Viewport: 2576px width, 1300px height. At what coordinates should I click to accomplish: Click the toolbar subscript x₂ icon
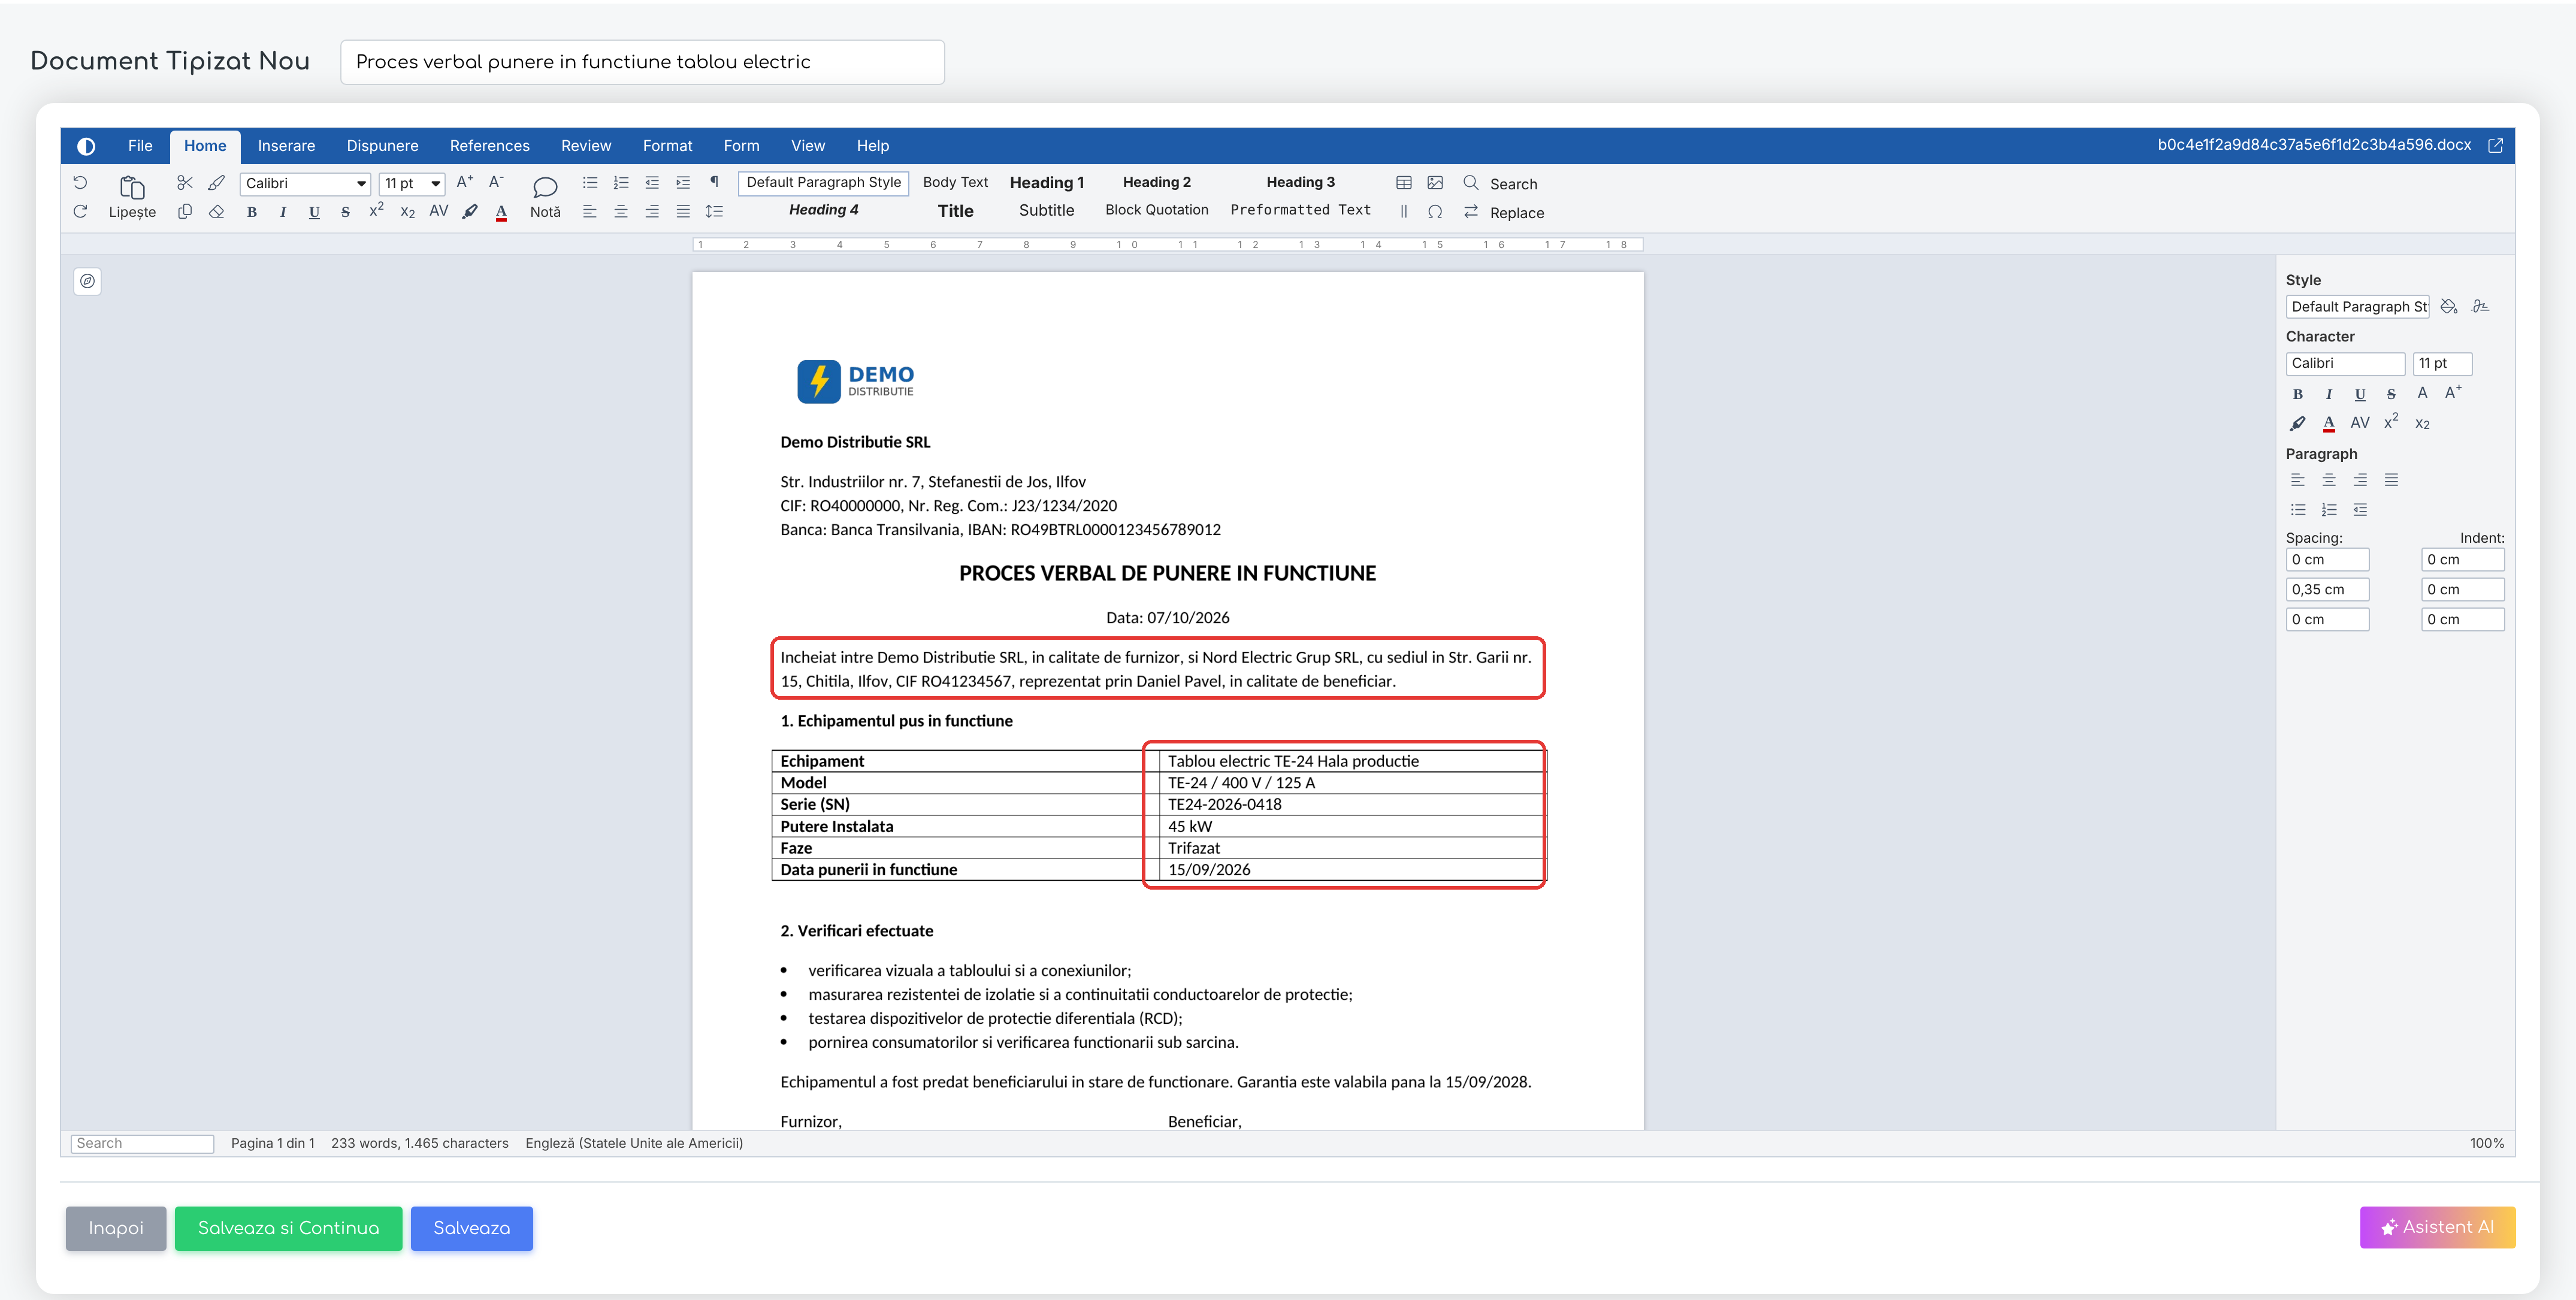pos(407,211)
